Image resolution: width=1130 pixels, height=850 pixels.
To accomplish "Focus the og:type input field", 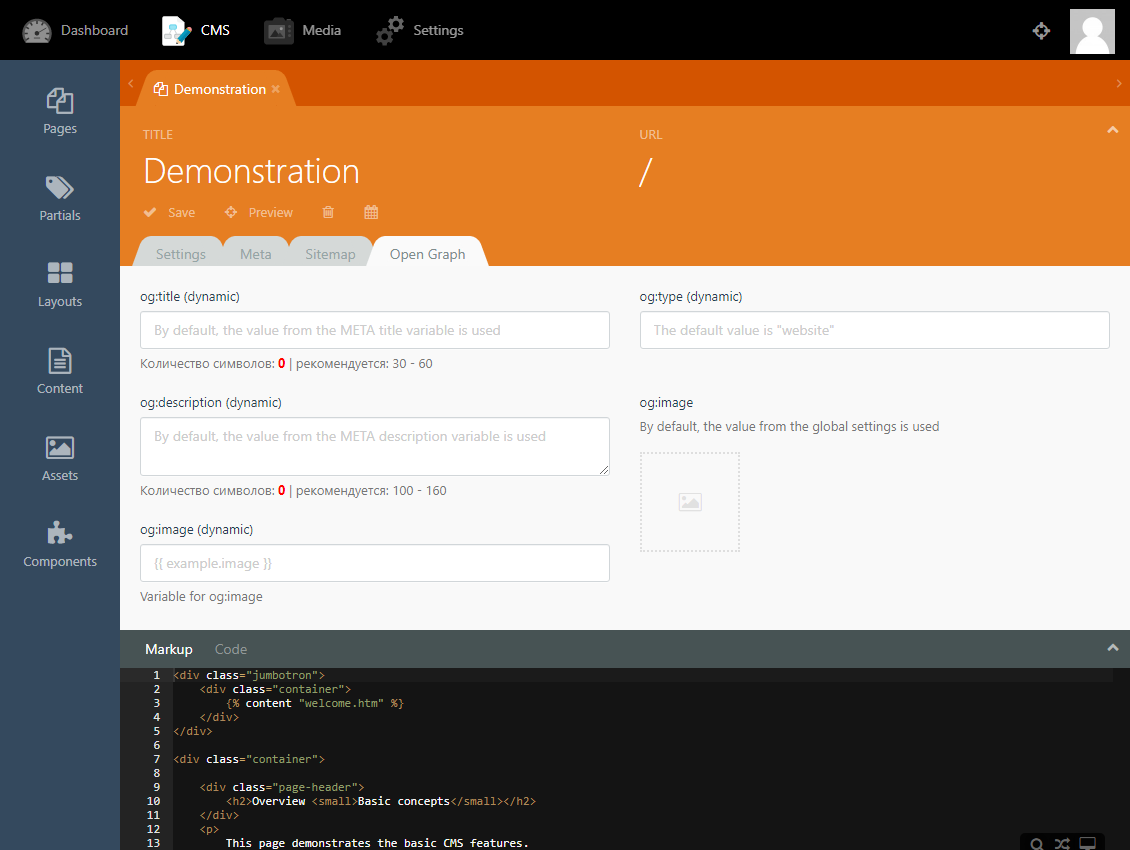I will [x=874, y=330].
